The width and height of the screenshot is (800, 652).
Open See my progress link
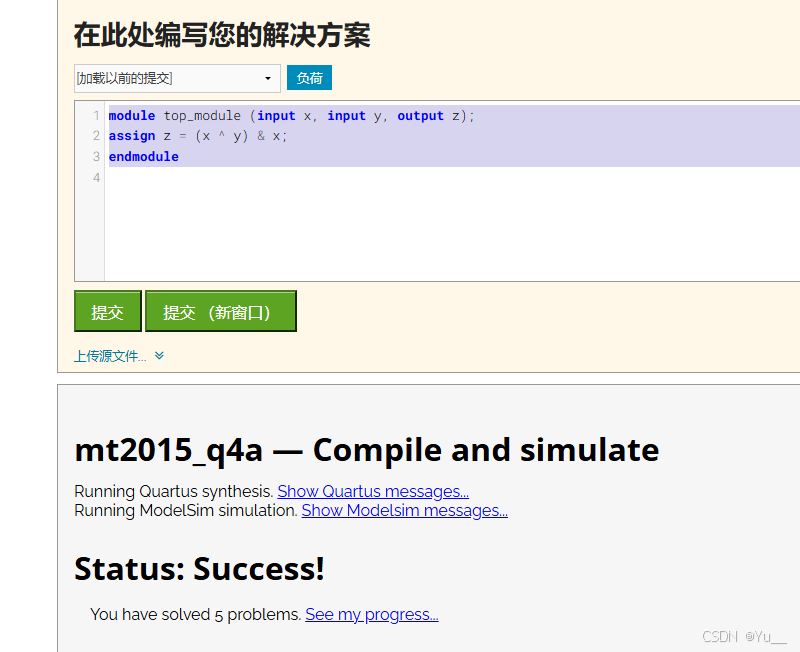371,614
